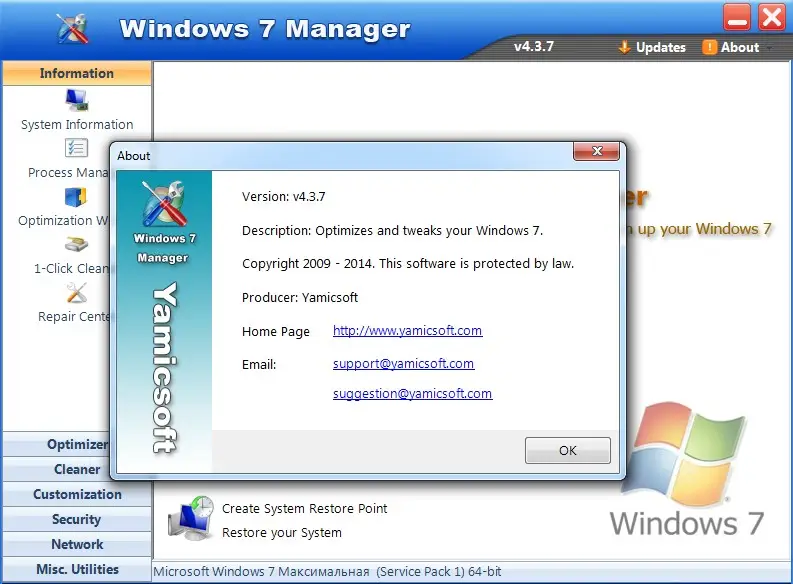793x584 pixels.
Task: Click Create System Restore Point
Action: [x=304, y=508]
